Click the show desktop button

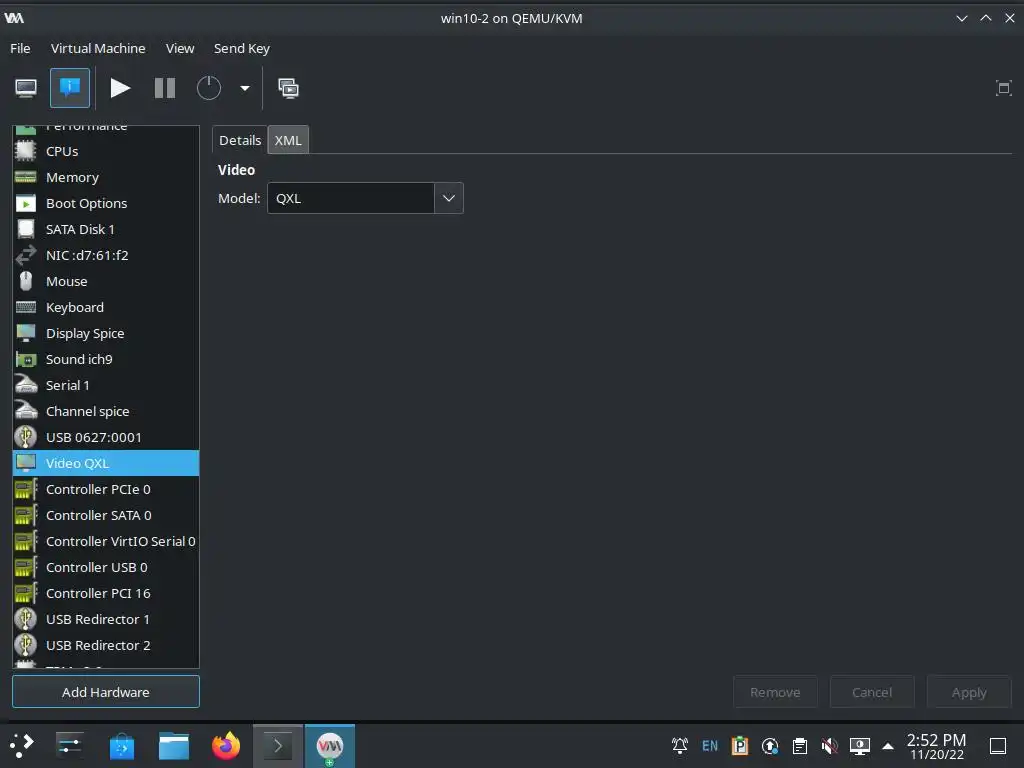click(998, 745)
